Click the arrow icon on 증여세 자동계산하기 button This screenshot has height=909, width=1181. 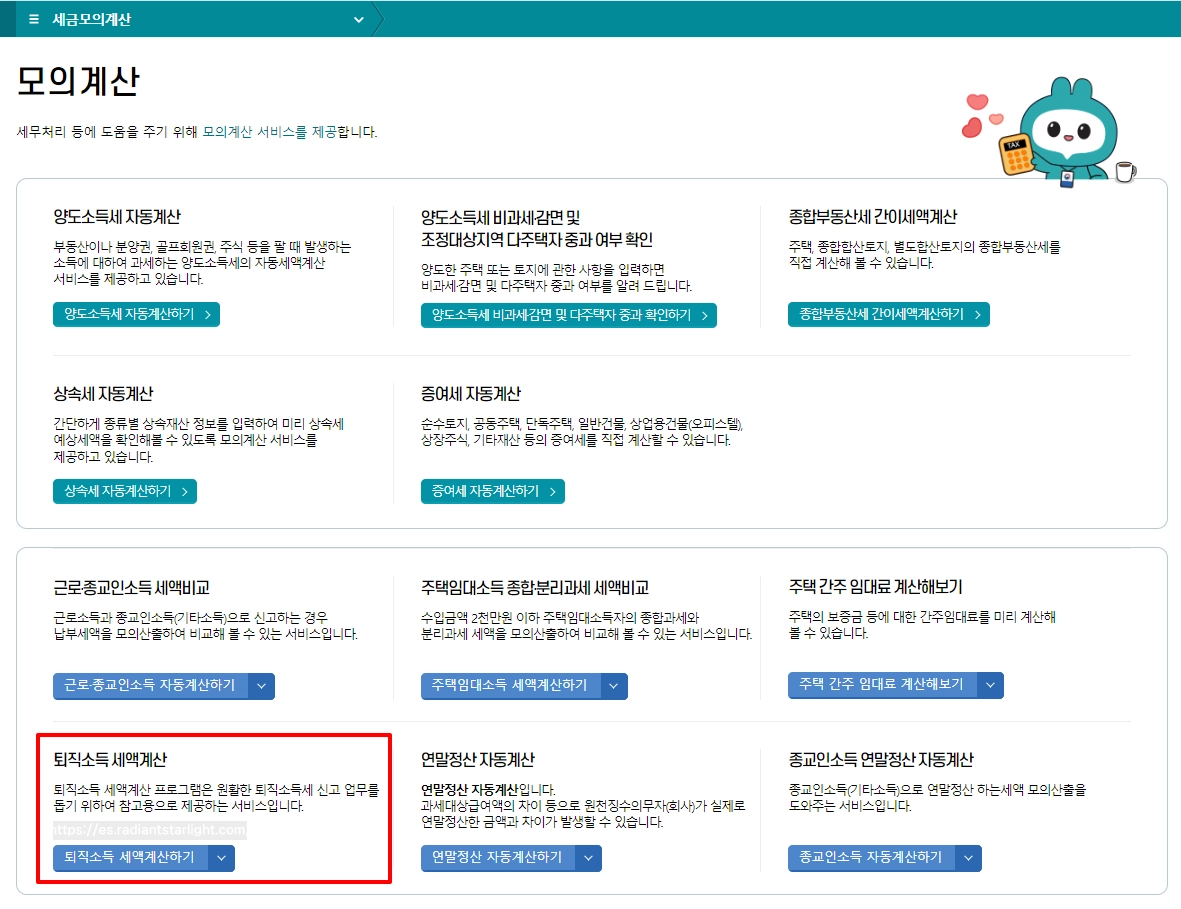pos(553,491)
